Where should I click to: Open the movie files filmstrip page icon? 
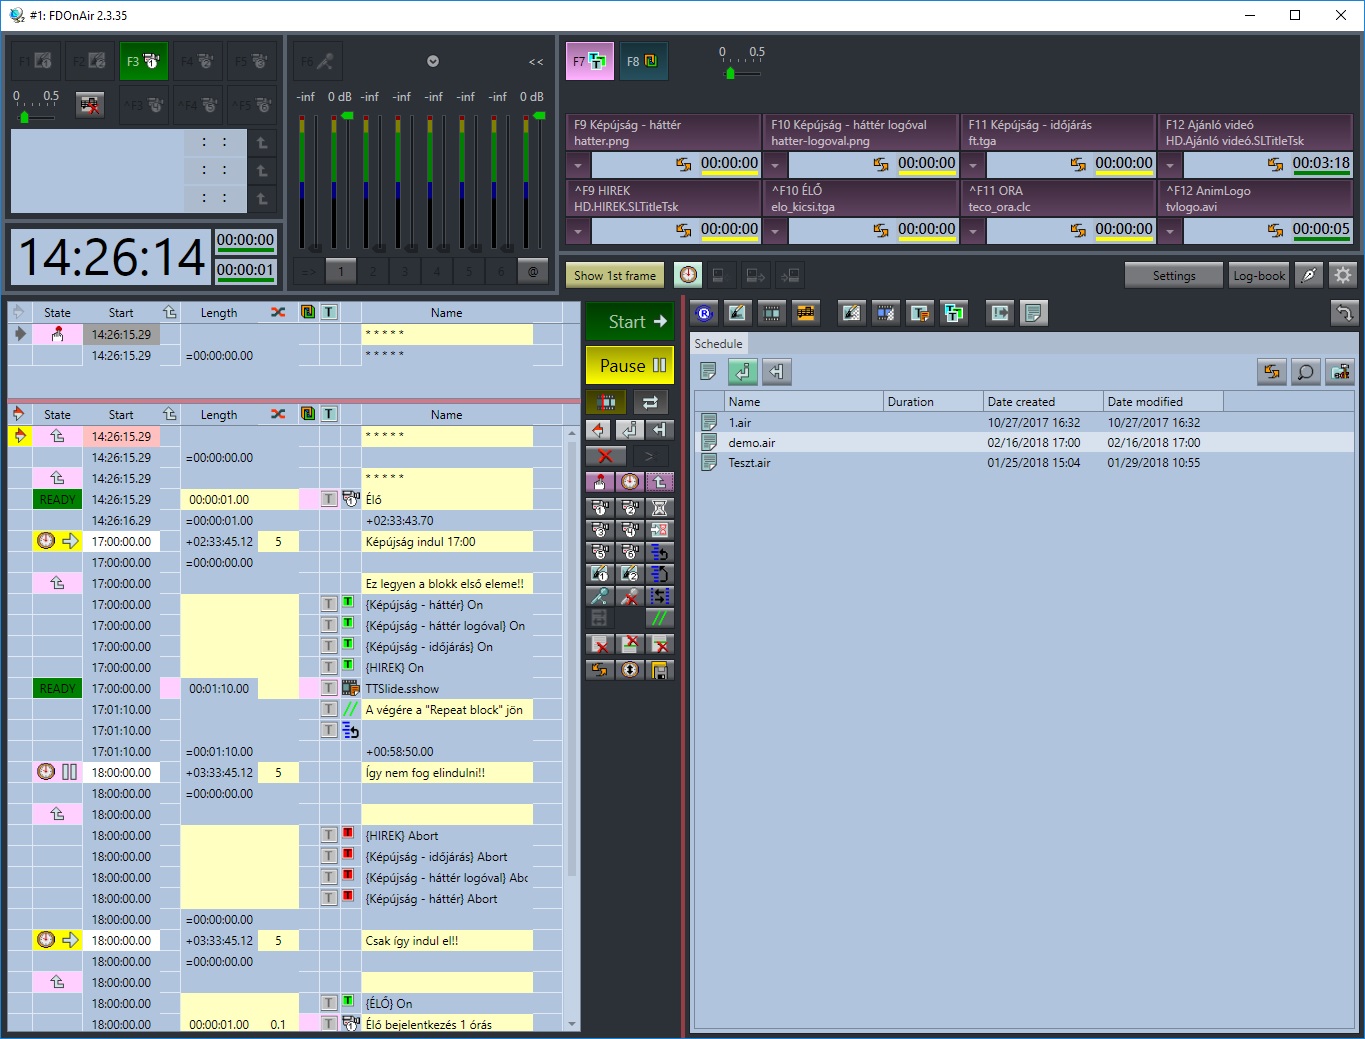(771, 313)
